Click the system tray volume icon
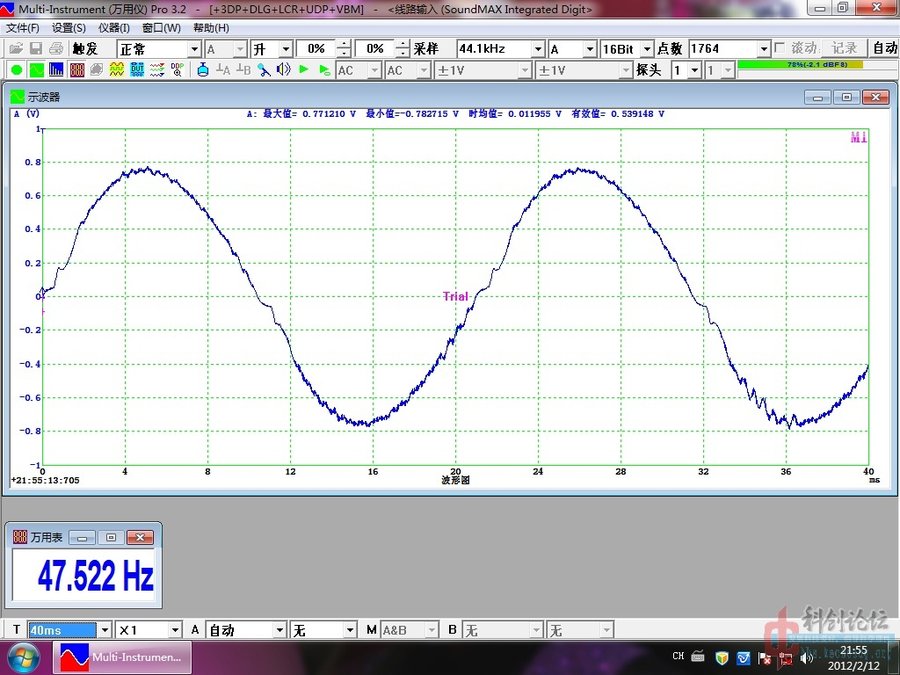This screenshot has width=900, height=675. 806,658
